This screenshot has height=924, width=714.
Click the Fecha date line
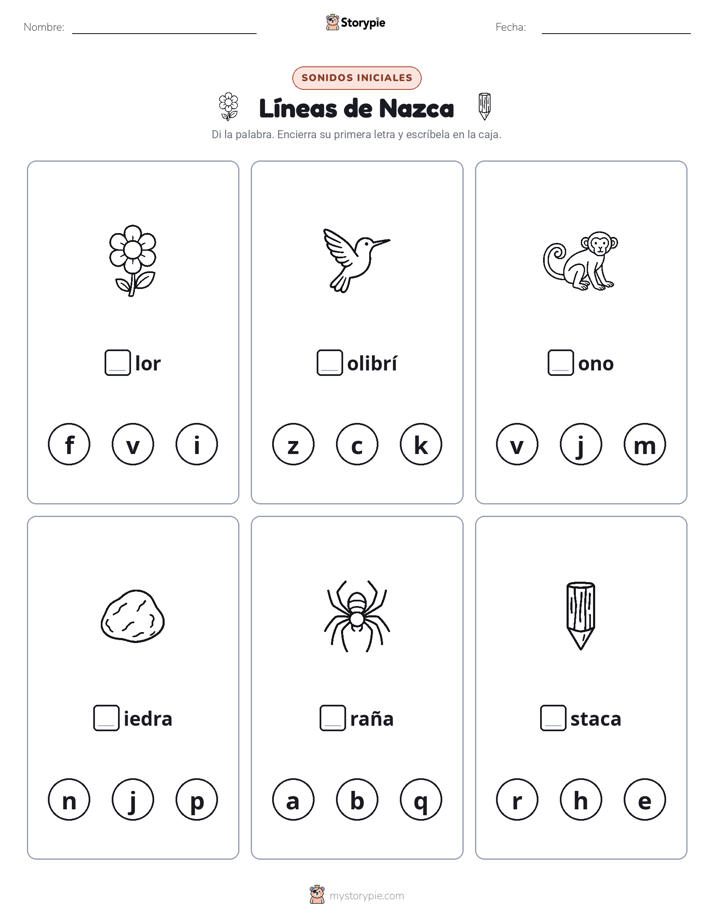coord(616,28)
